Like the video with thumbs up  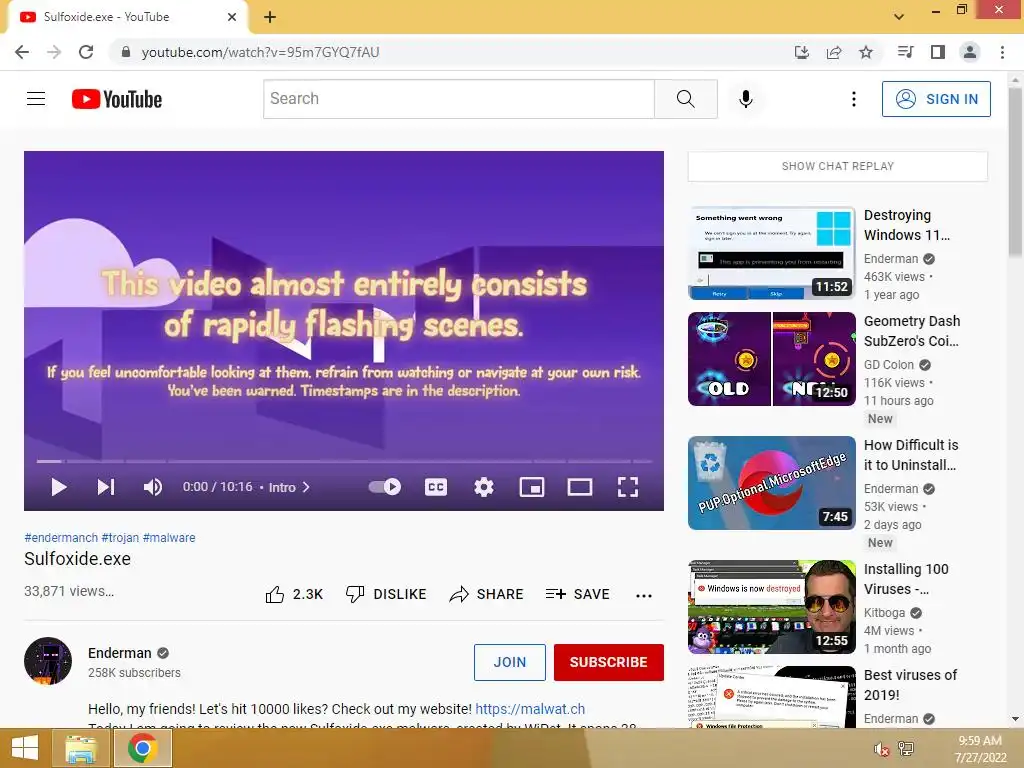click(294, 594)
